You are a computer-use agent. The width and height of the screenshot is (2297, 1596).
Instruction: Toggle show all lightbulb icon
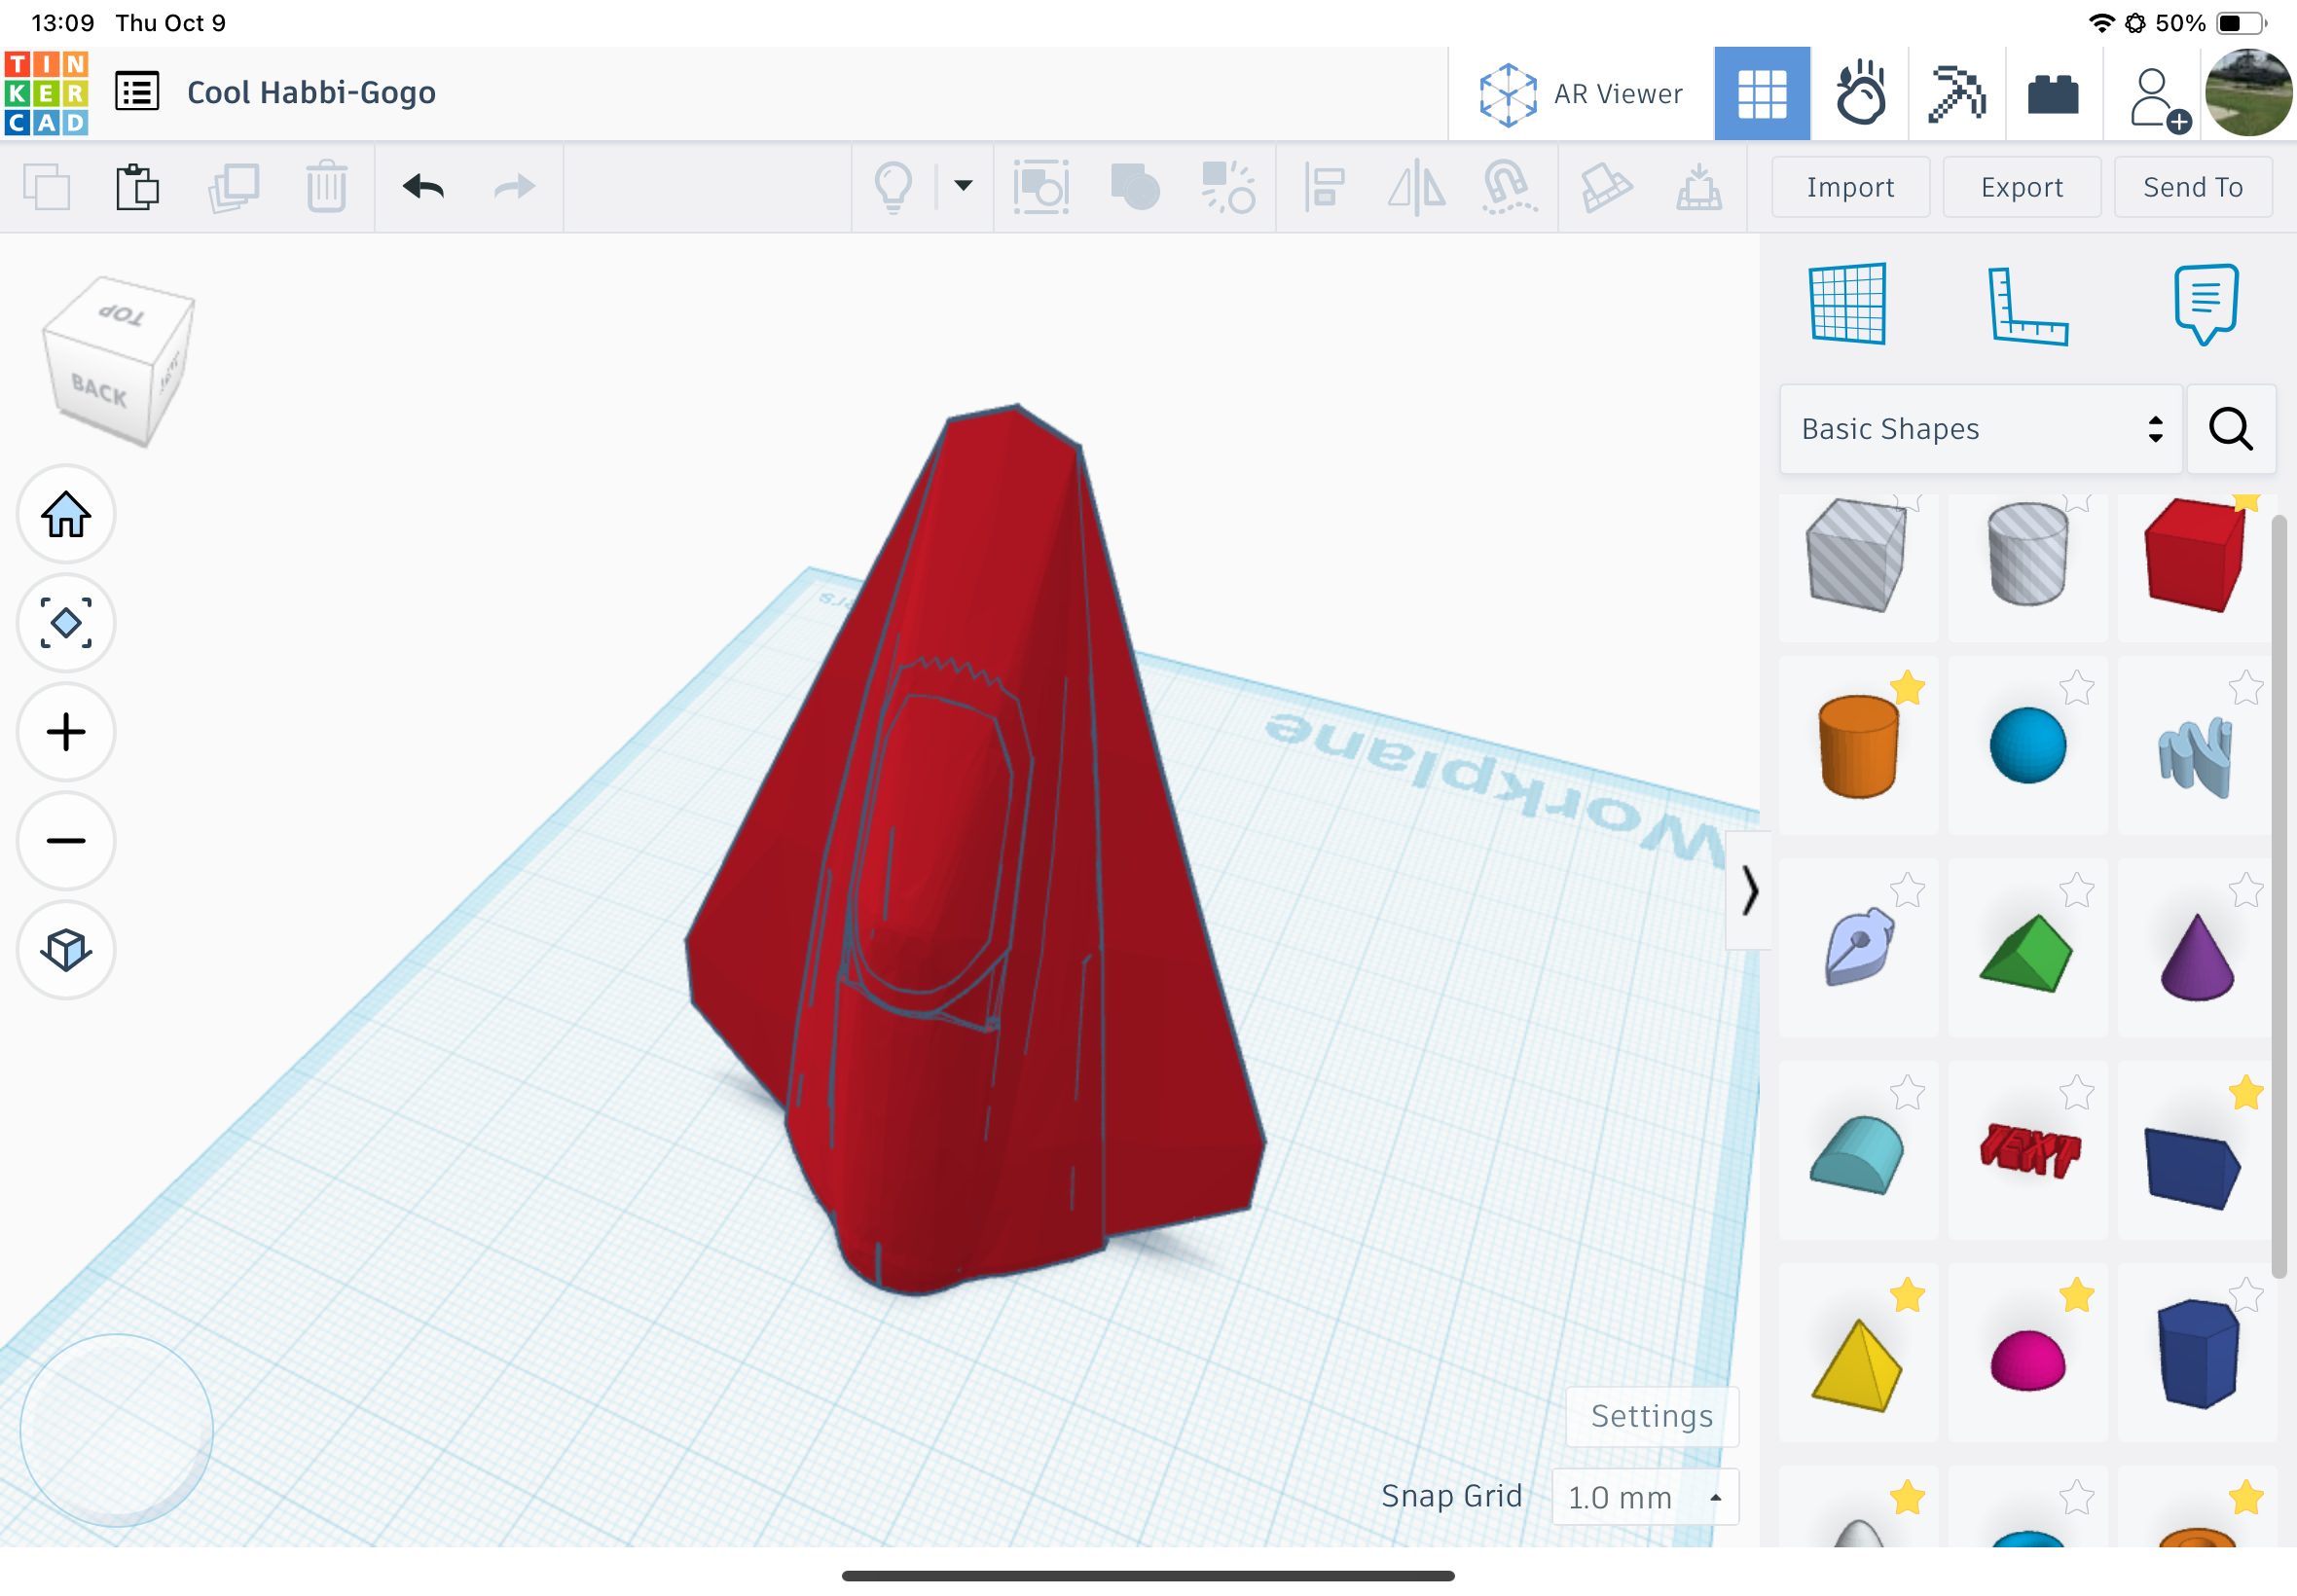click(893, 187)
